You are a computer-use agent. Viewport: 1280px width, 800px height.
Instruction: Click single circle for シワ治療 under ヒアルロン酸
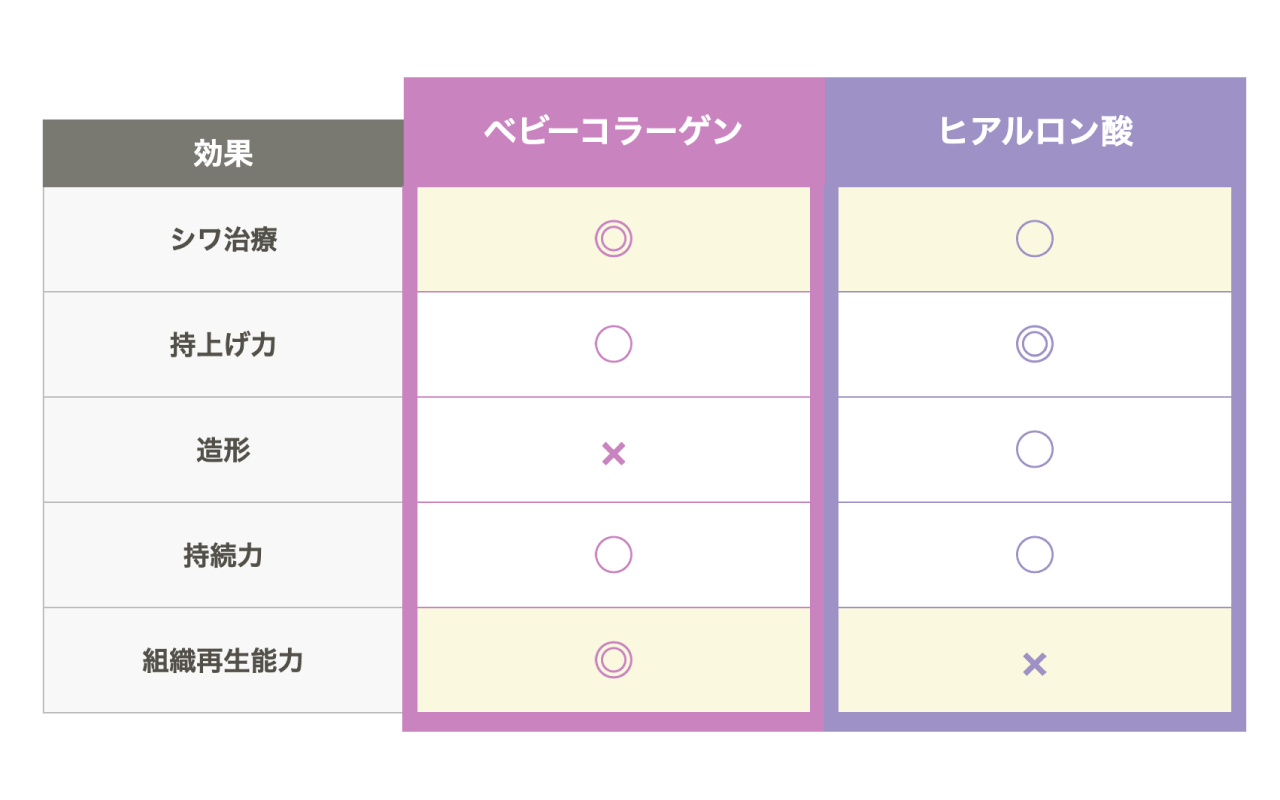coord(1034,239)
